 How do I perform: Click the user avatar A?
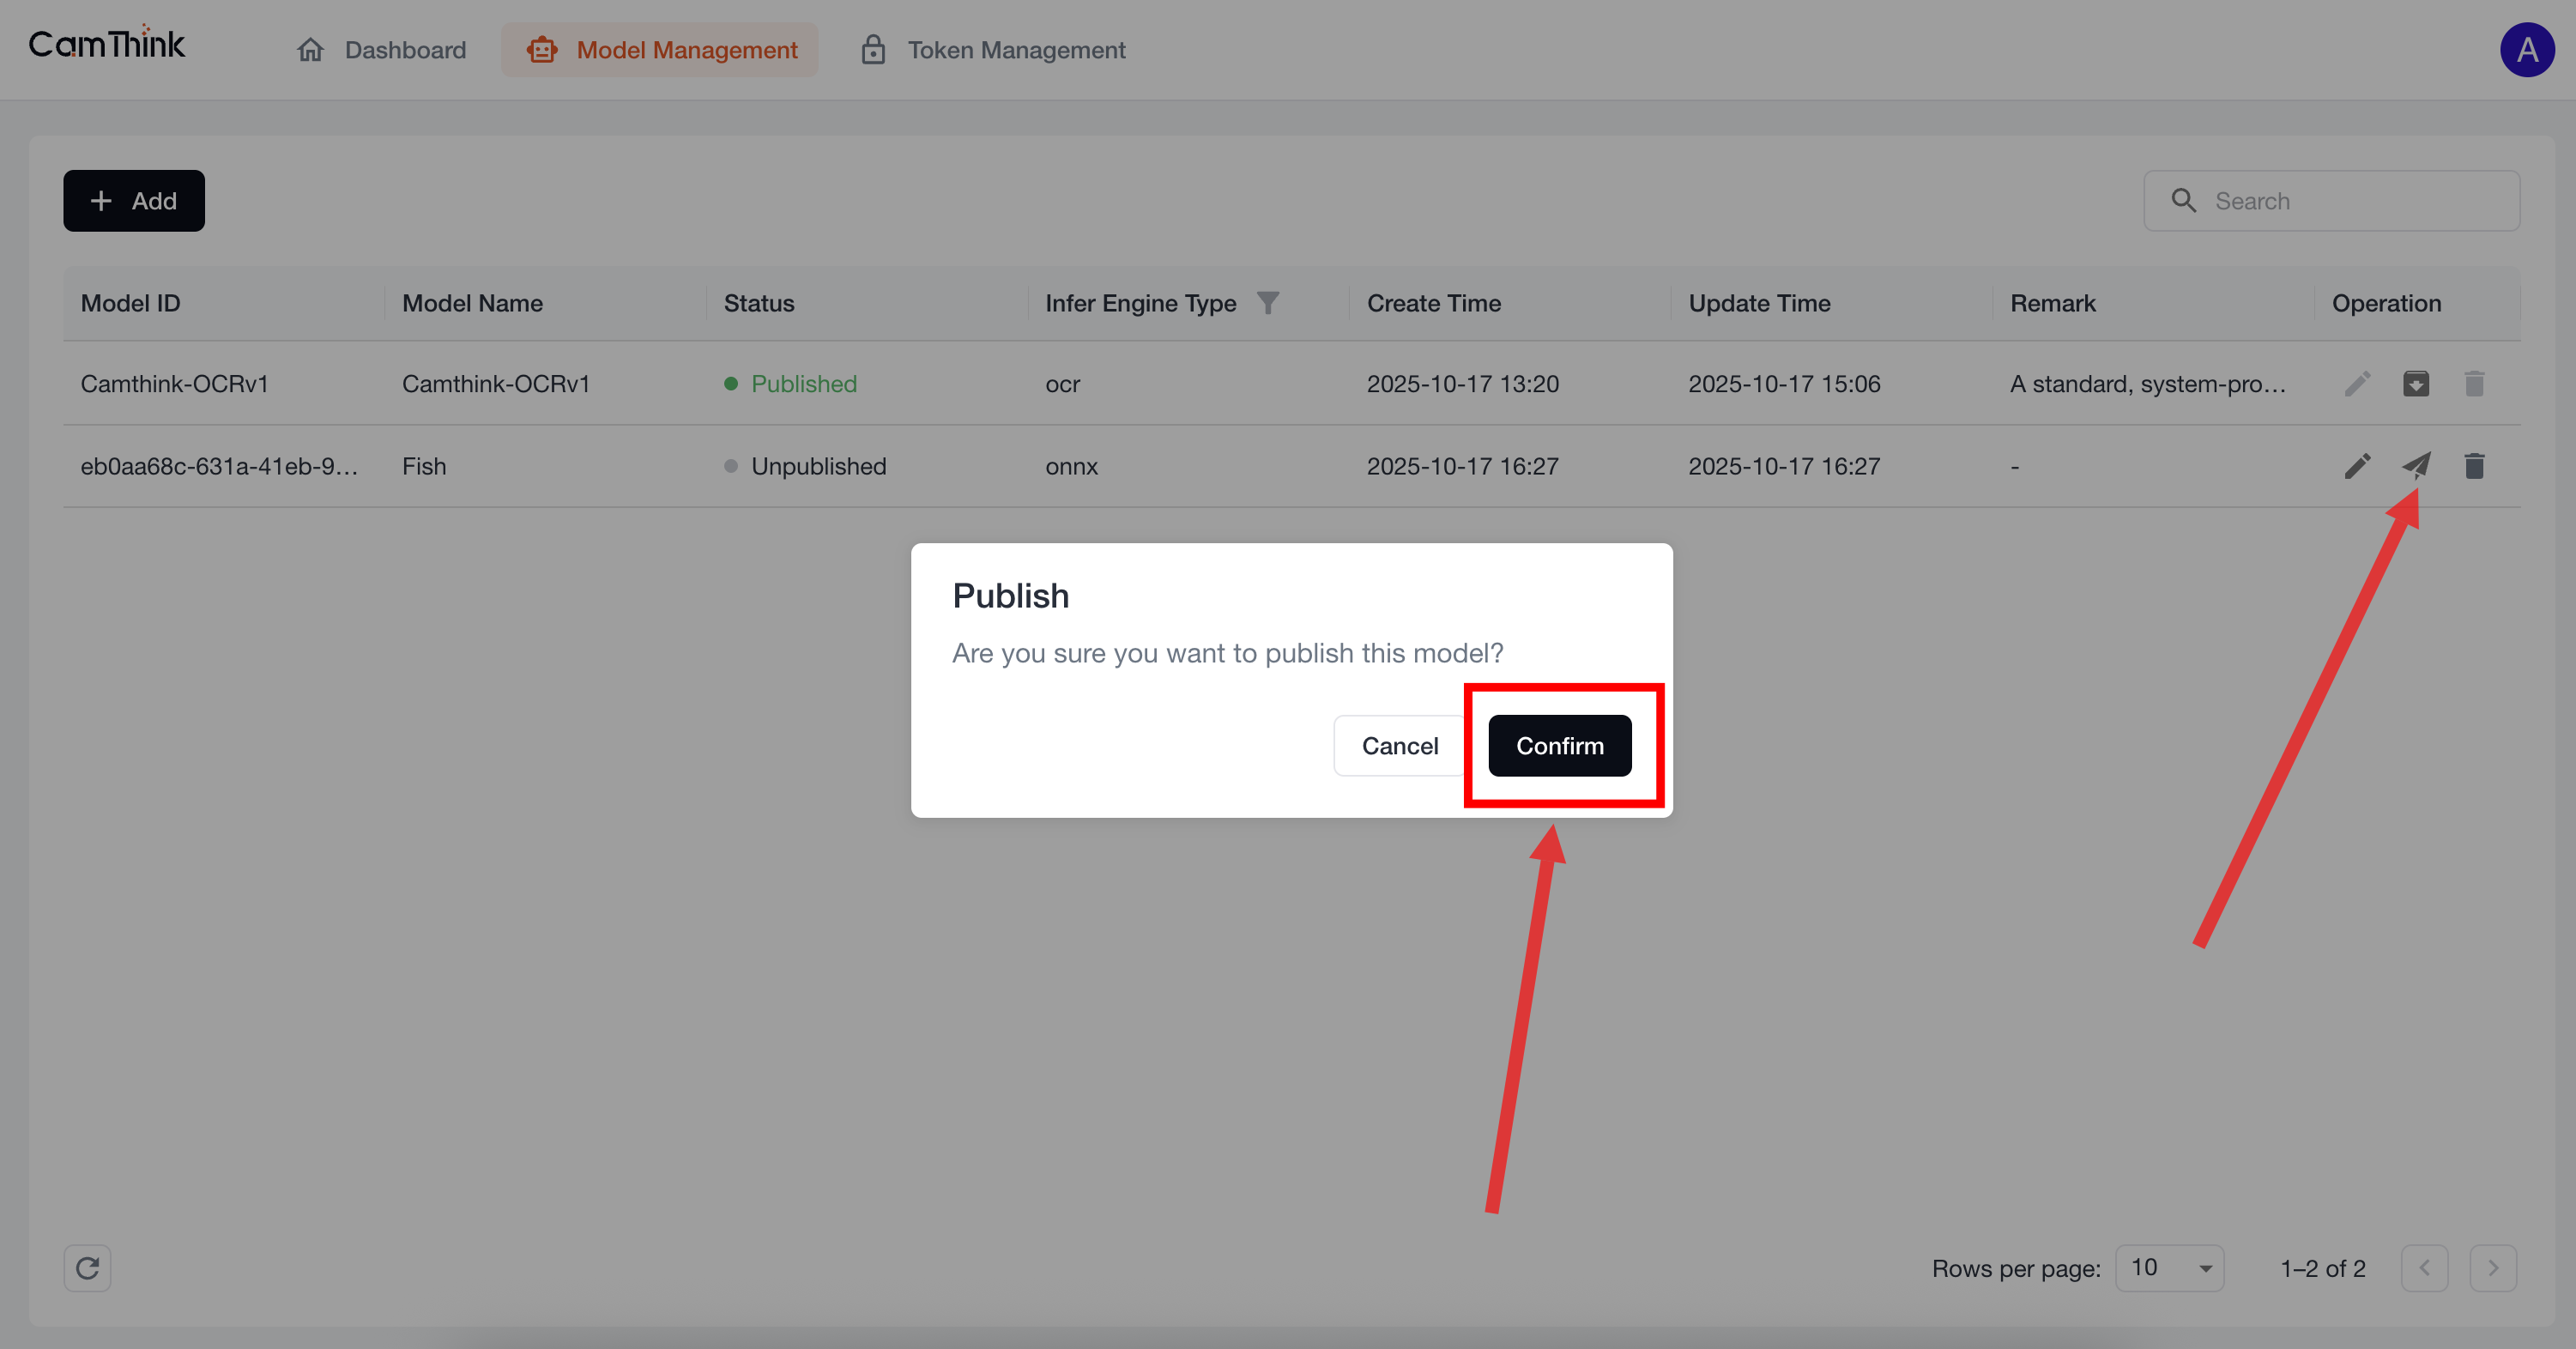pos(2526,50)
